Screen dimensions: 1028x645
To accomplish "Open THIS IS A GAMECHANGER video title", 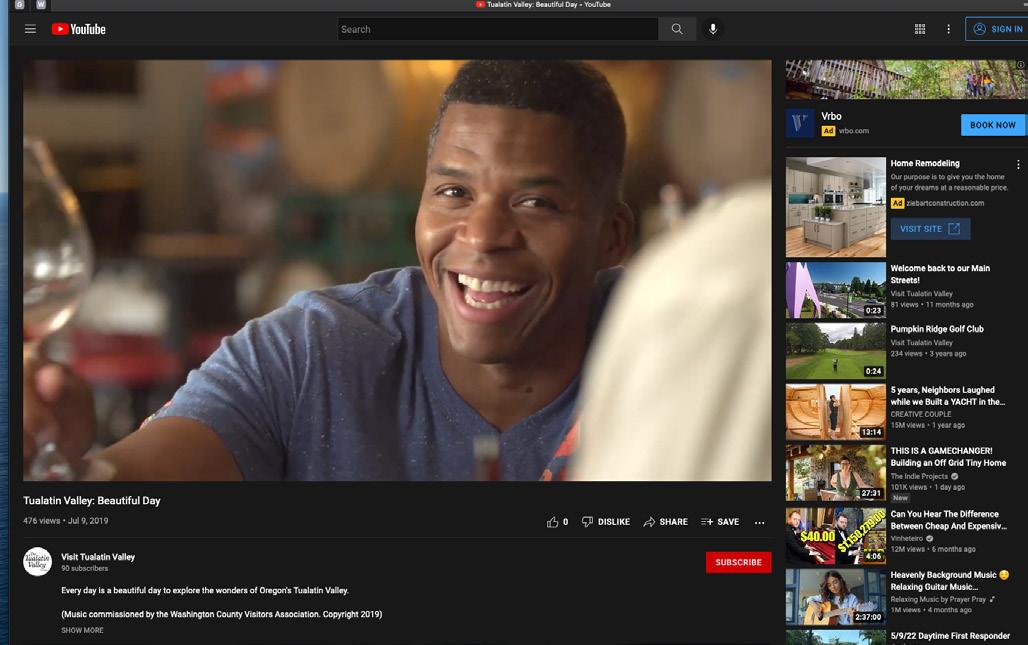I will pos(948,457).
